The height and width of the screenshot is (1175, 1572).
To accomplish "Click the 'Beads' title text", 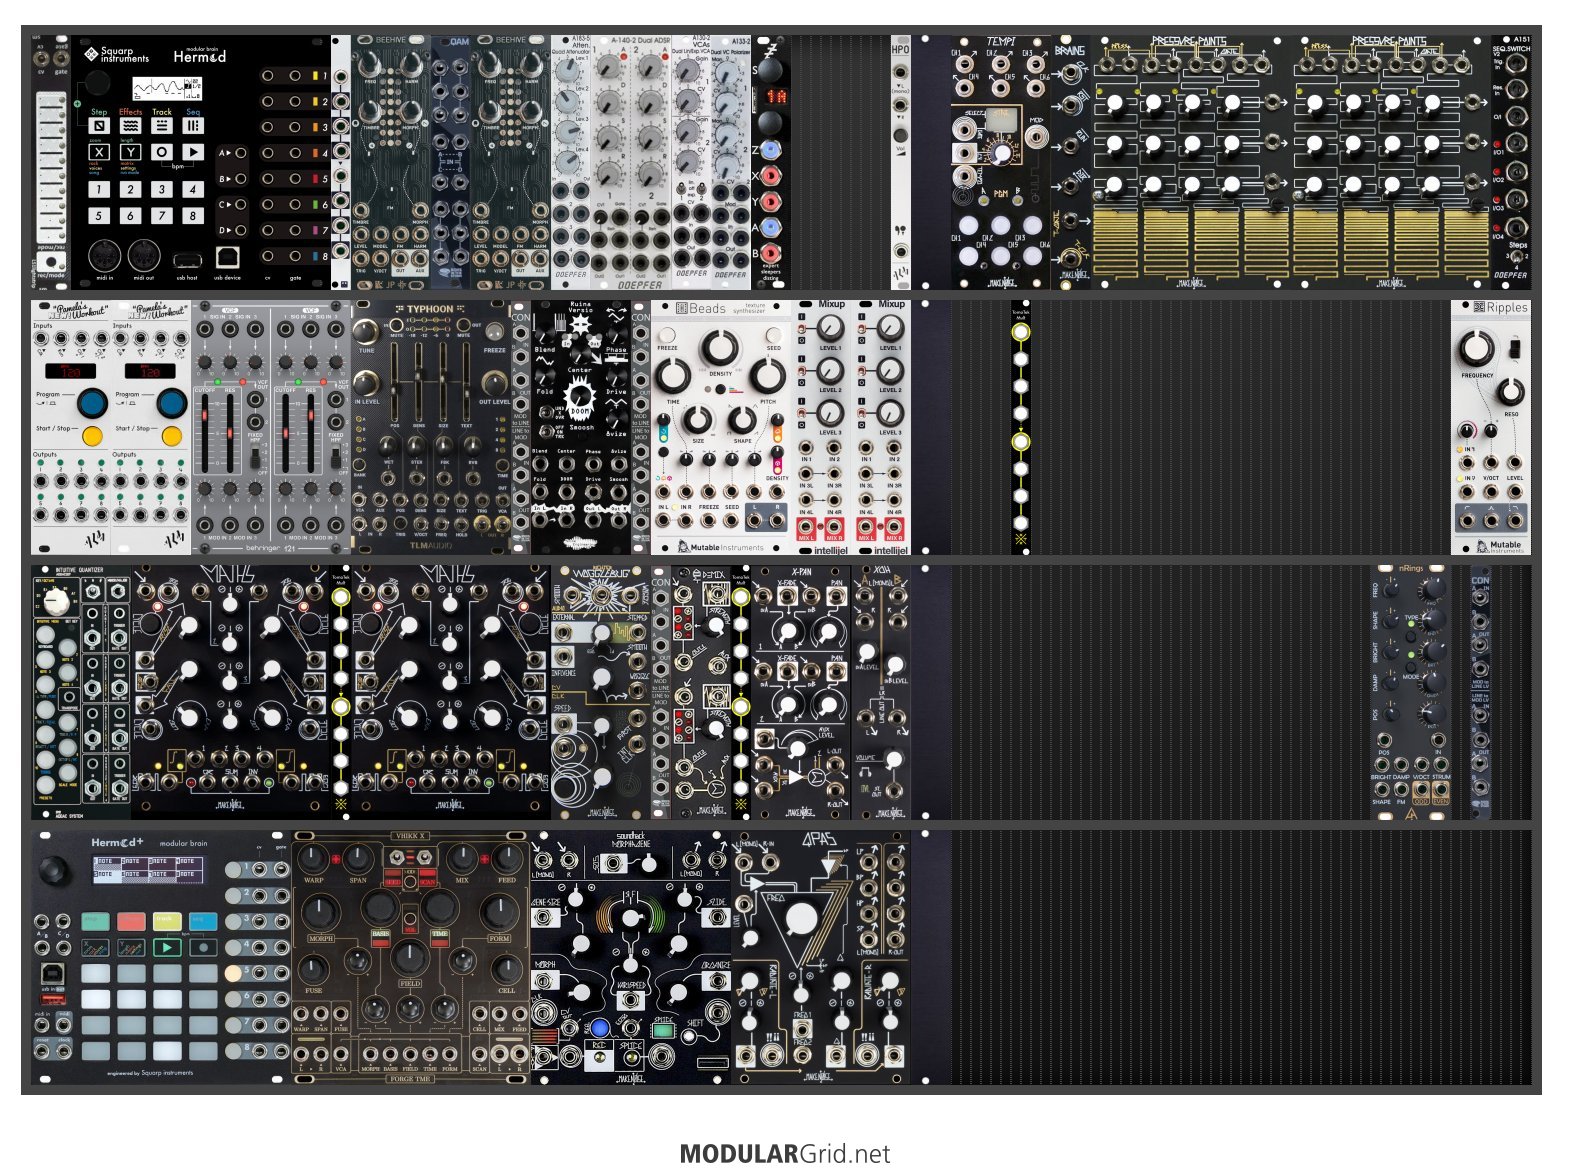I will point(708,308).
